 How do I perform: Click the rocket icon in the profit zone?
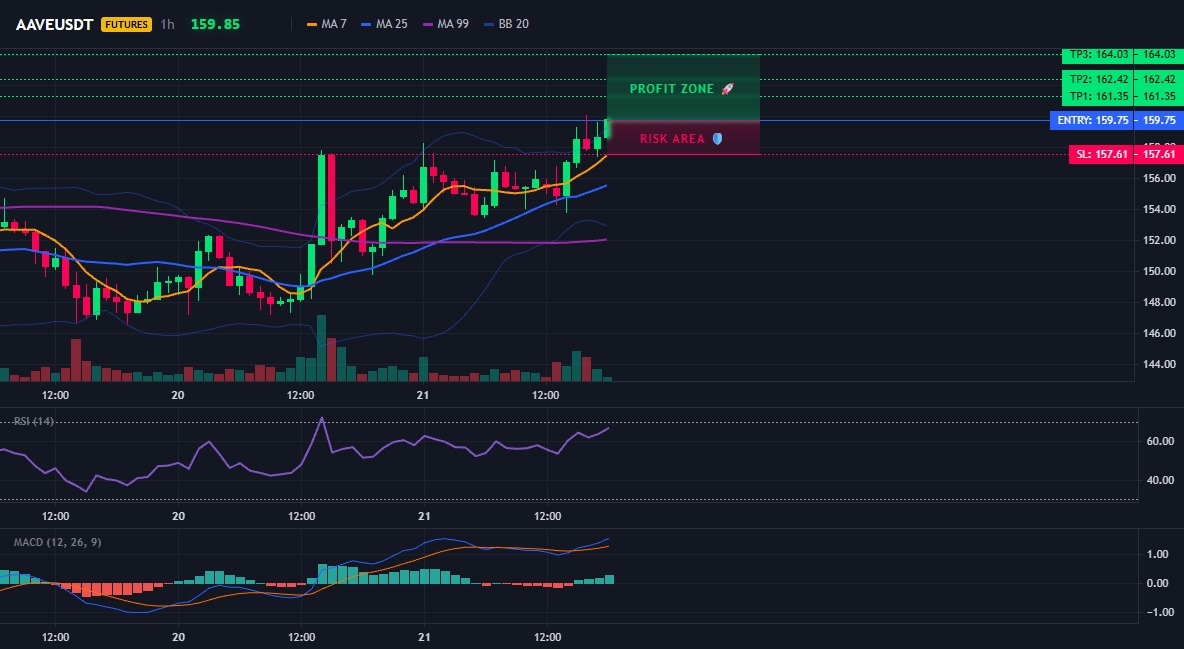coord(727,89)
